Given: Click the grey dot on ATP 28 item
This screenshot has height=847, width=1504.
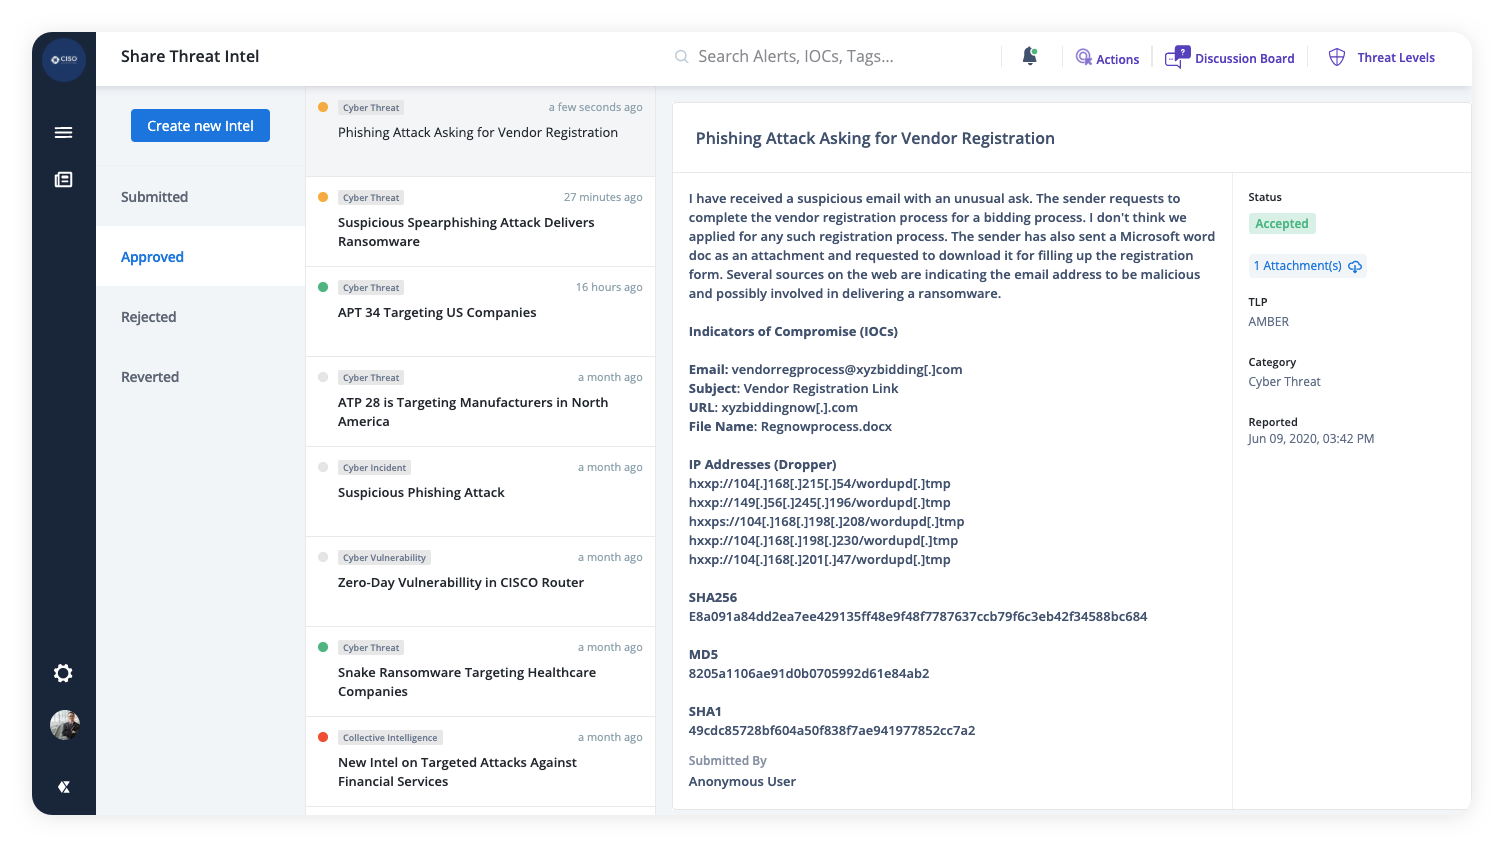Looking at the screenshot, I should (x=323, y=377).
